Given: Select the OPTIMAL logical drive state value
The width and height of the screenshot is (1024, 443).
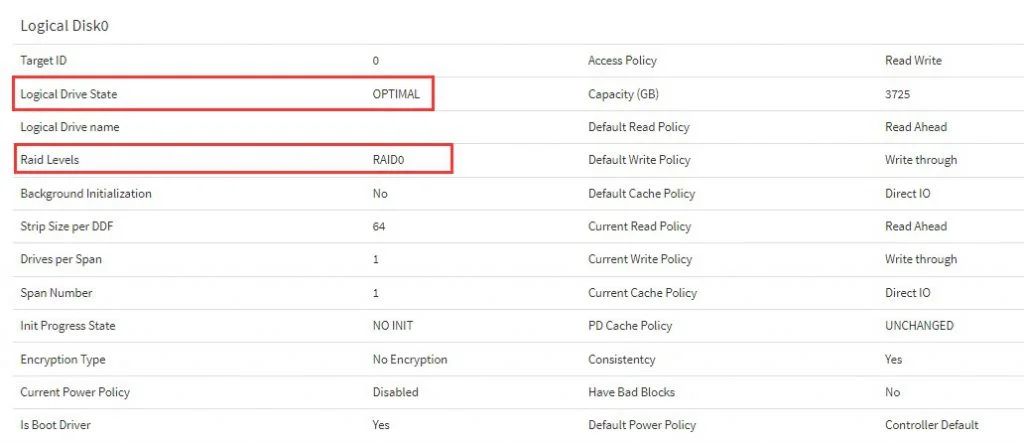Looking at the screenshot, I should [x=396, y=93].
